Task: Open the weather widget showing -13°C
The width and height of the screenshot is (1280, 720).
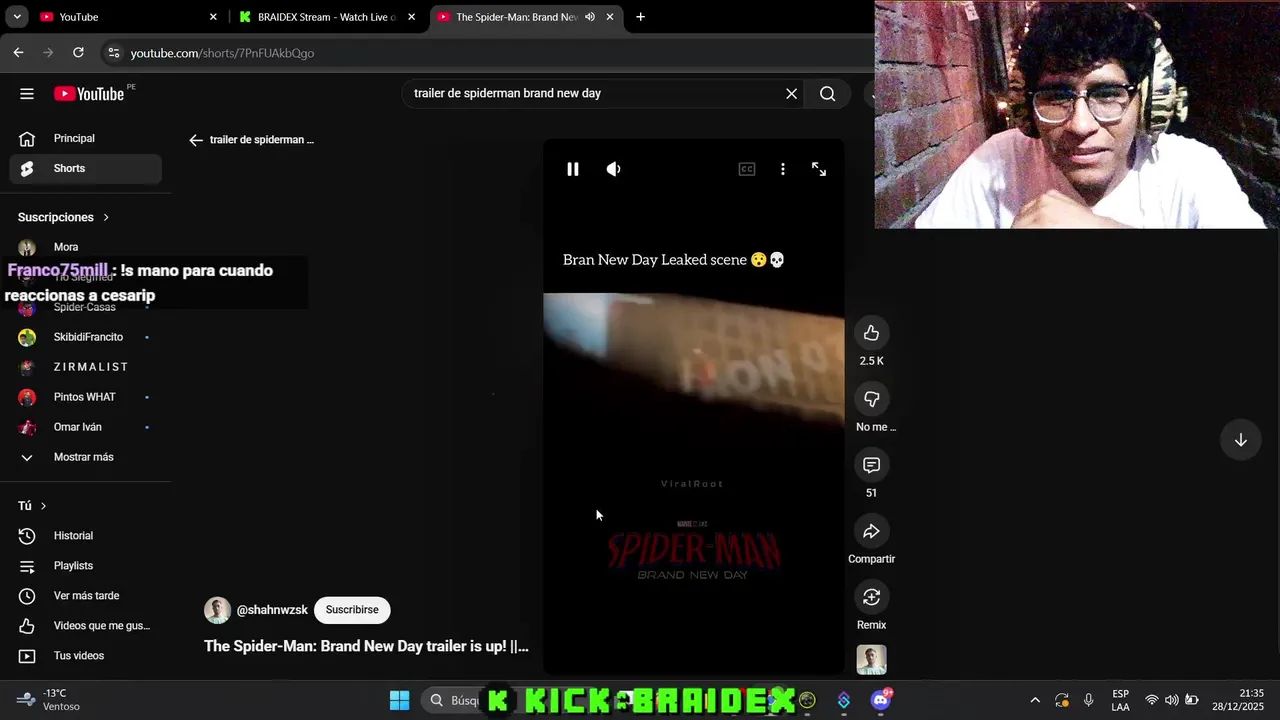Action: pyautogui.click(x=50, y=700)
